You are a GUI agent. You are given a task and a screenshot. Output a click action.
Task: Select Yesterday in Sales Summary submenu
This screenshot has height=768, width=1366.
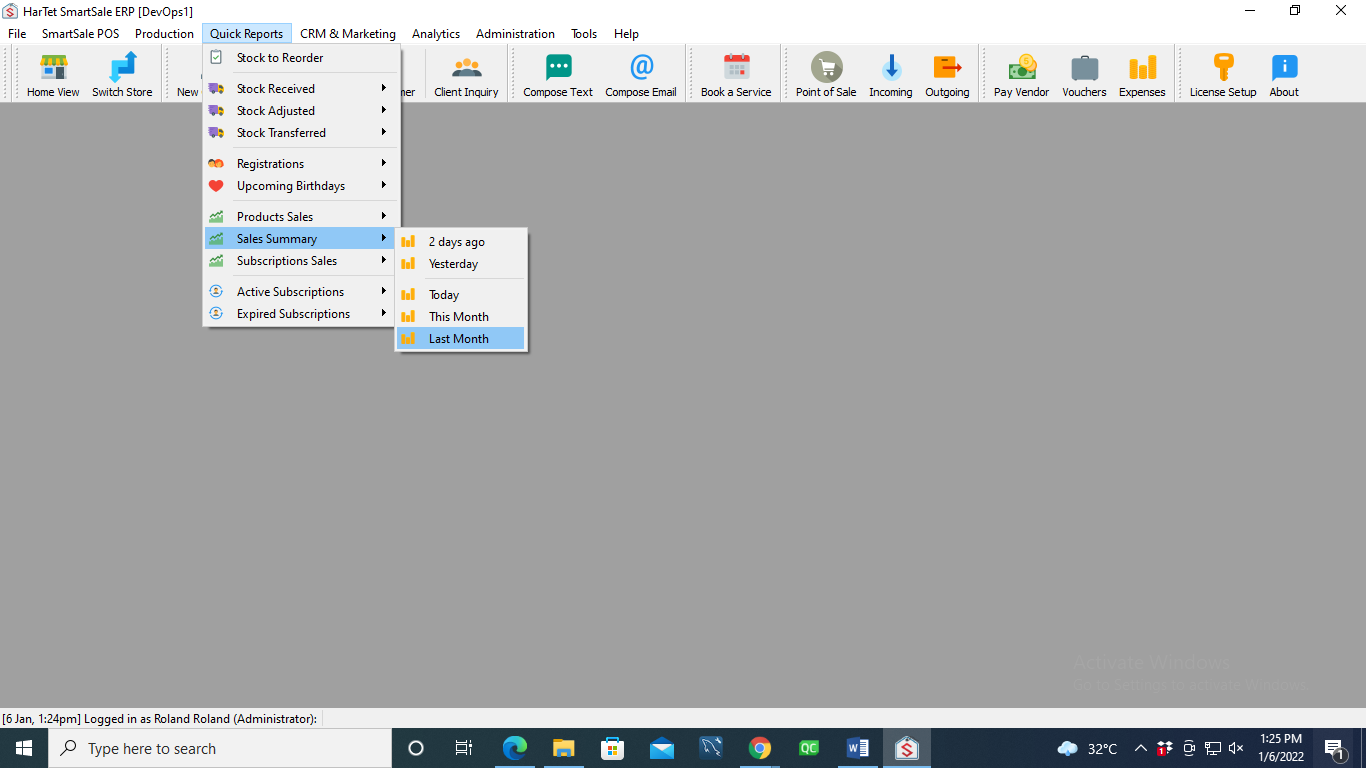453,264
